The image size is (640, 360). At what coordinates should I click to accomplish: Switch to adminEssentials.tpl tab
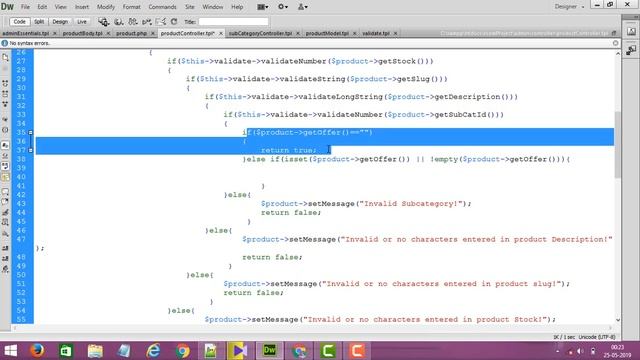pos(25,33)
